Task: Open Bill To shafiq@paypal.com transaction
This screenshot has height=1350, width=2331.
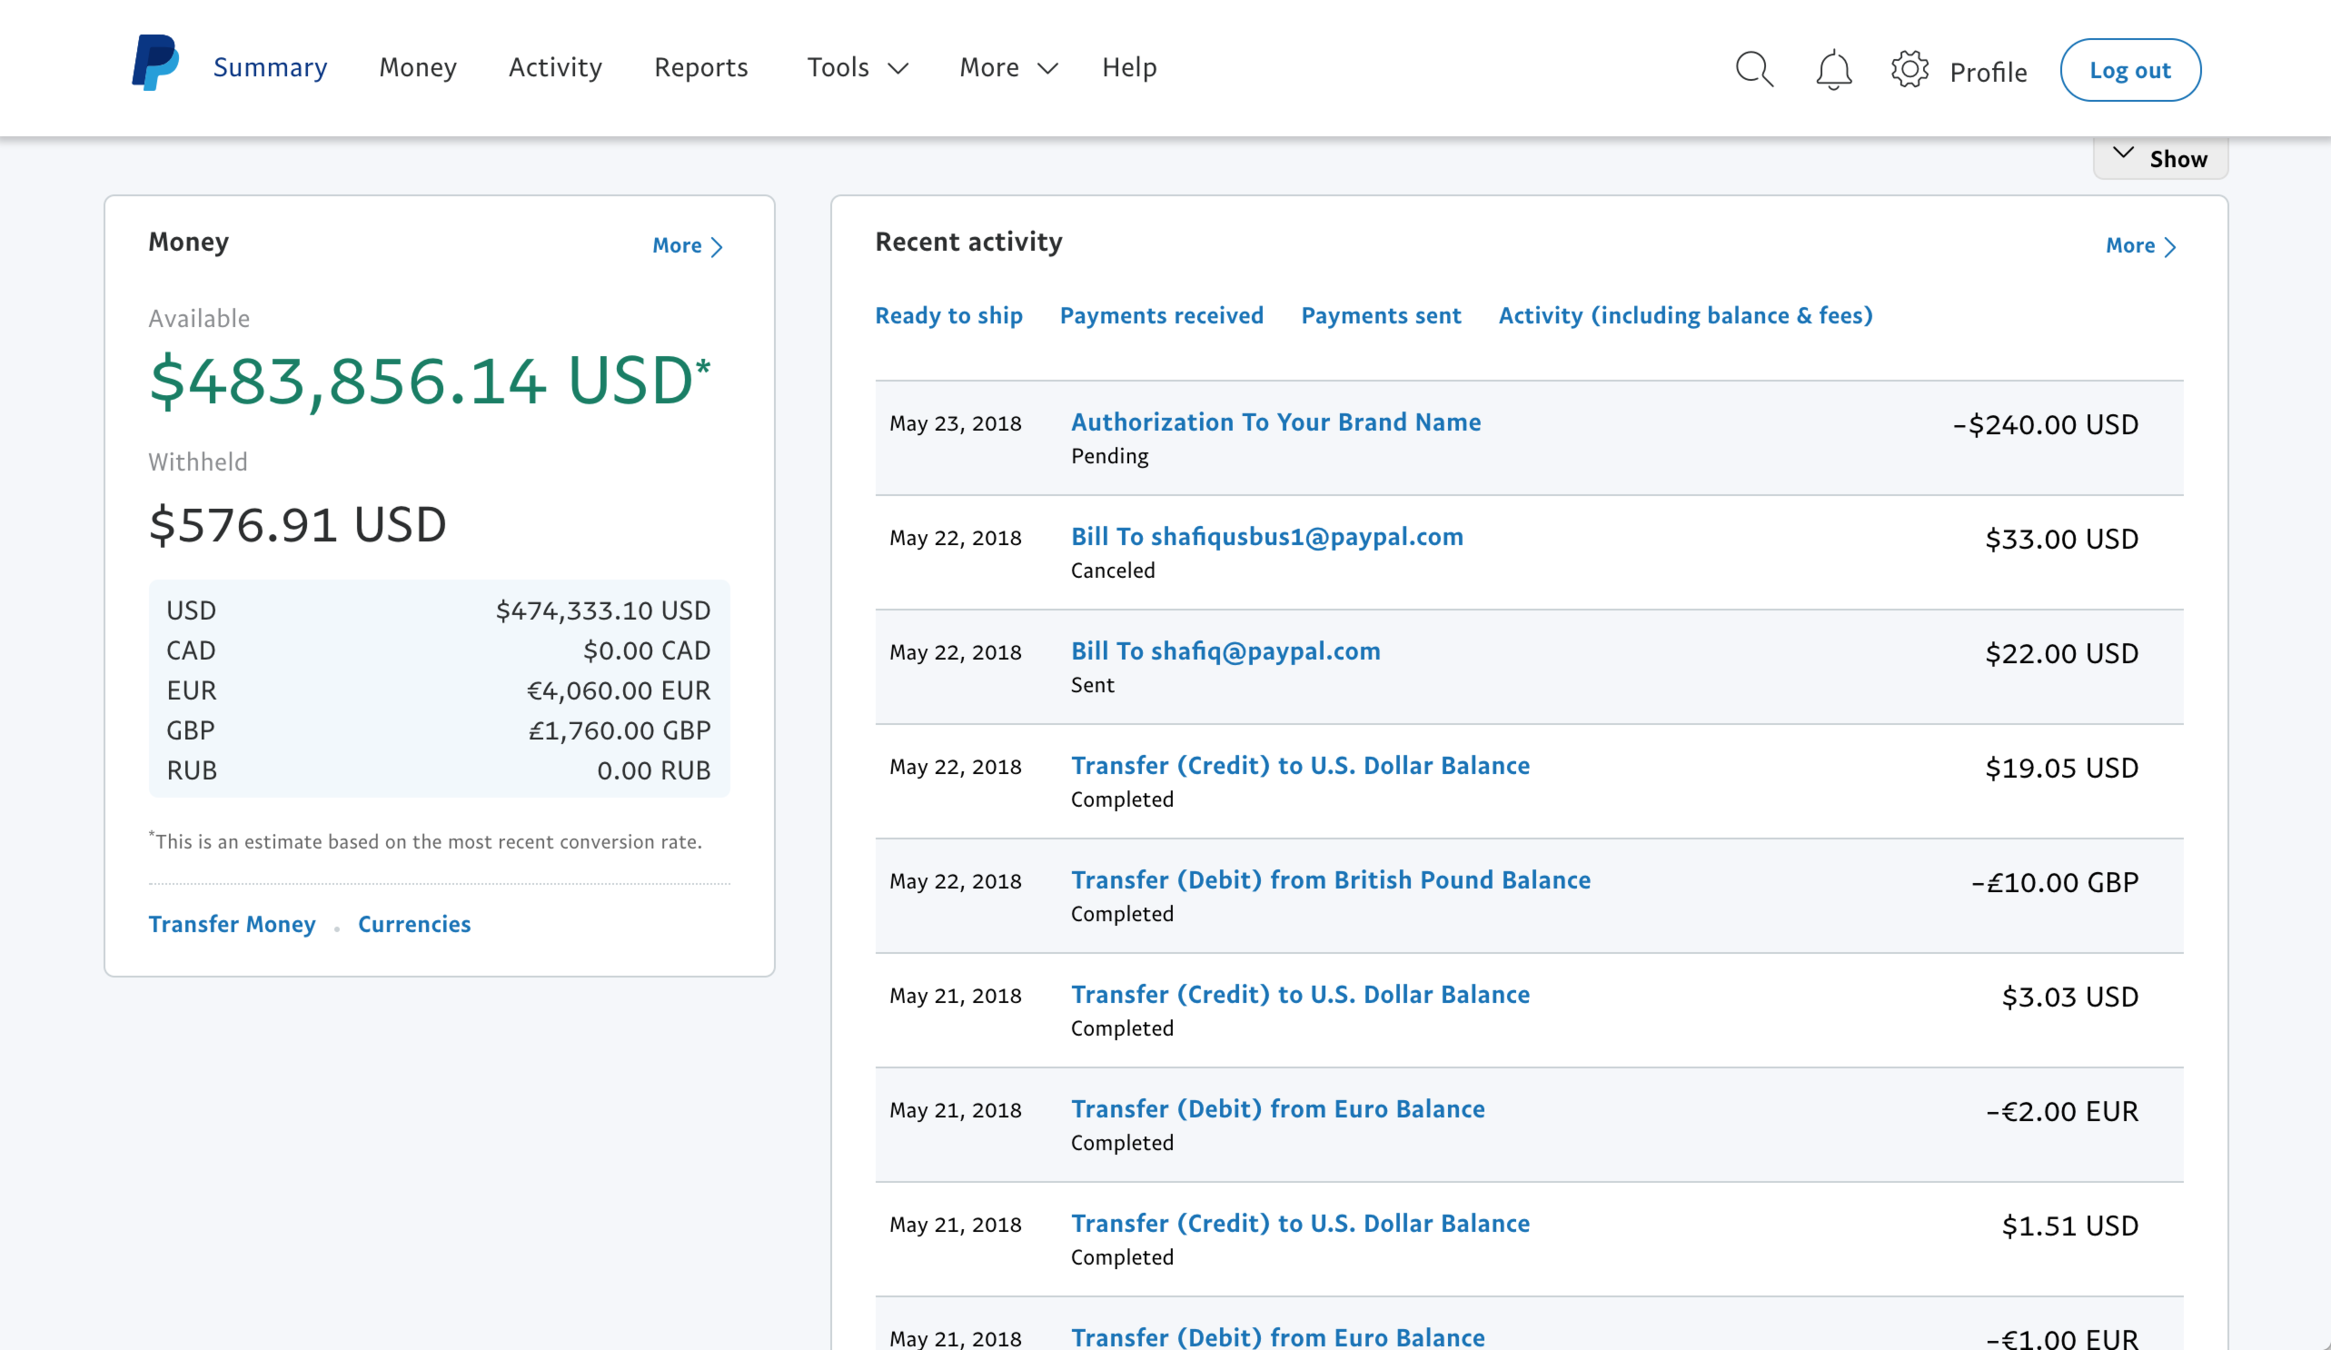Action: pyautogui.click(x=1225, y=651)
